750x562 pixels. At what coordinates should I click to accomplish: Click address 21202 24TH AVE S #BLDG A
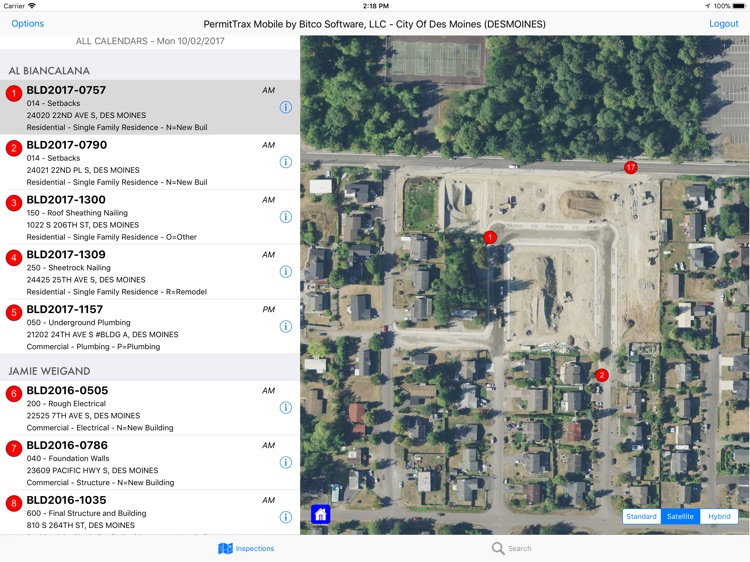pyautogui.click(x=102, y=334)
